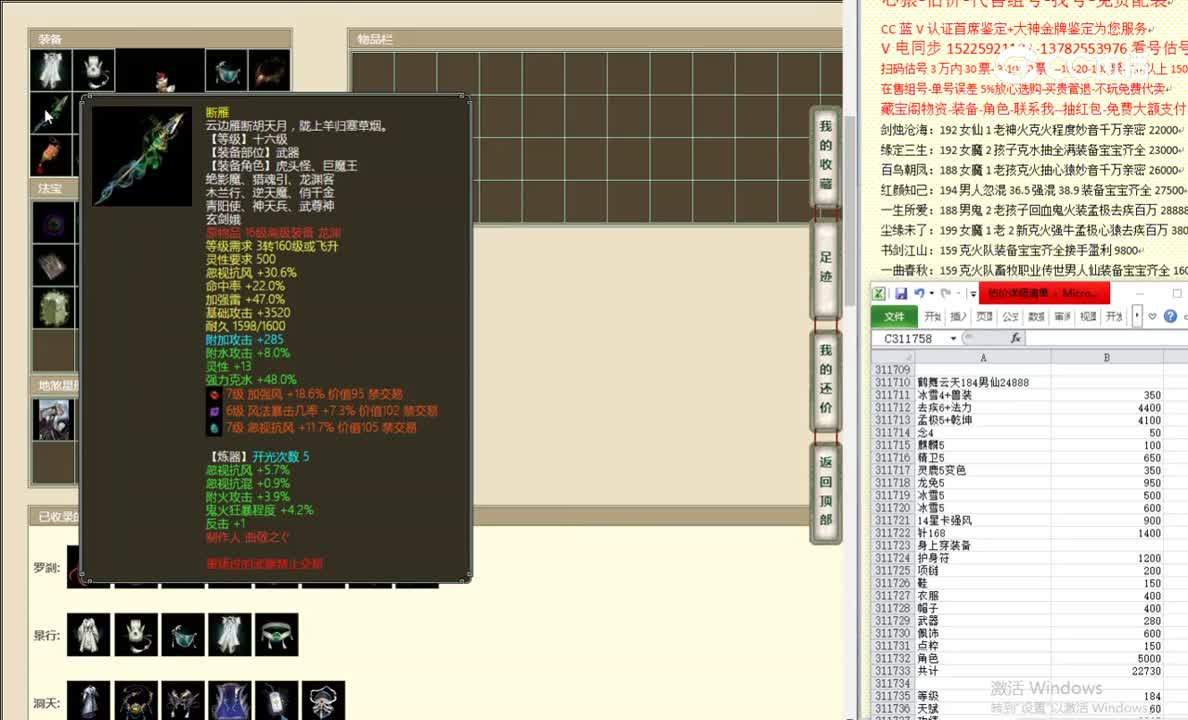Click Undo icon in Excel quick access toolbar
Screen dimensions: 1188x720
coord(919,293)
